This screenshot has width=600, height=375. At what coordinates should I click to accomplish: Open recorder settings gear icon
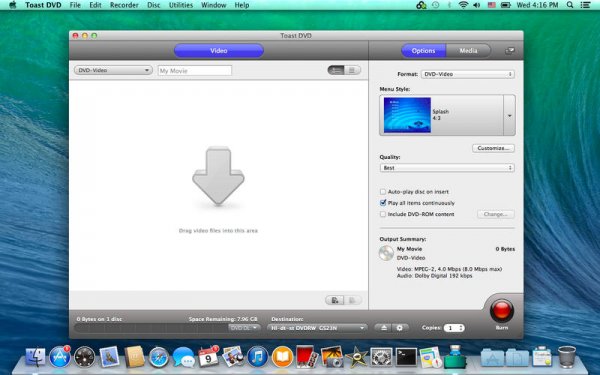[x=400, y=328]
